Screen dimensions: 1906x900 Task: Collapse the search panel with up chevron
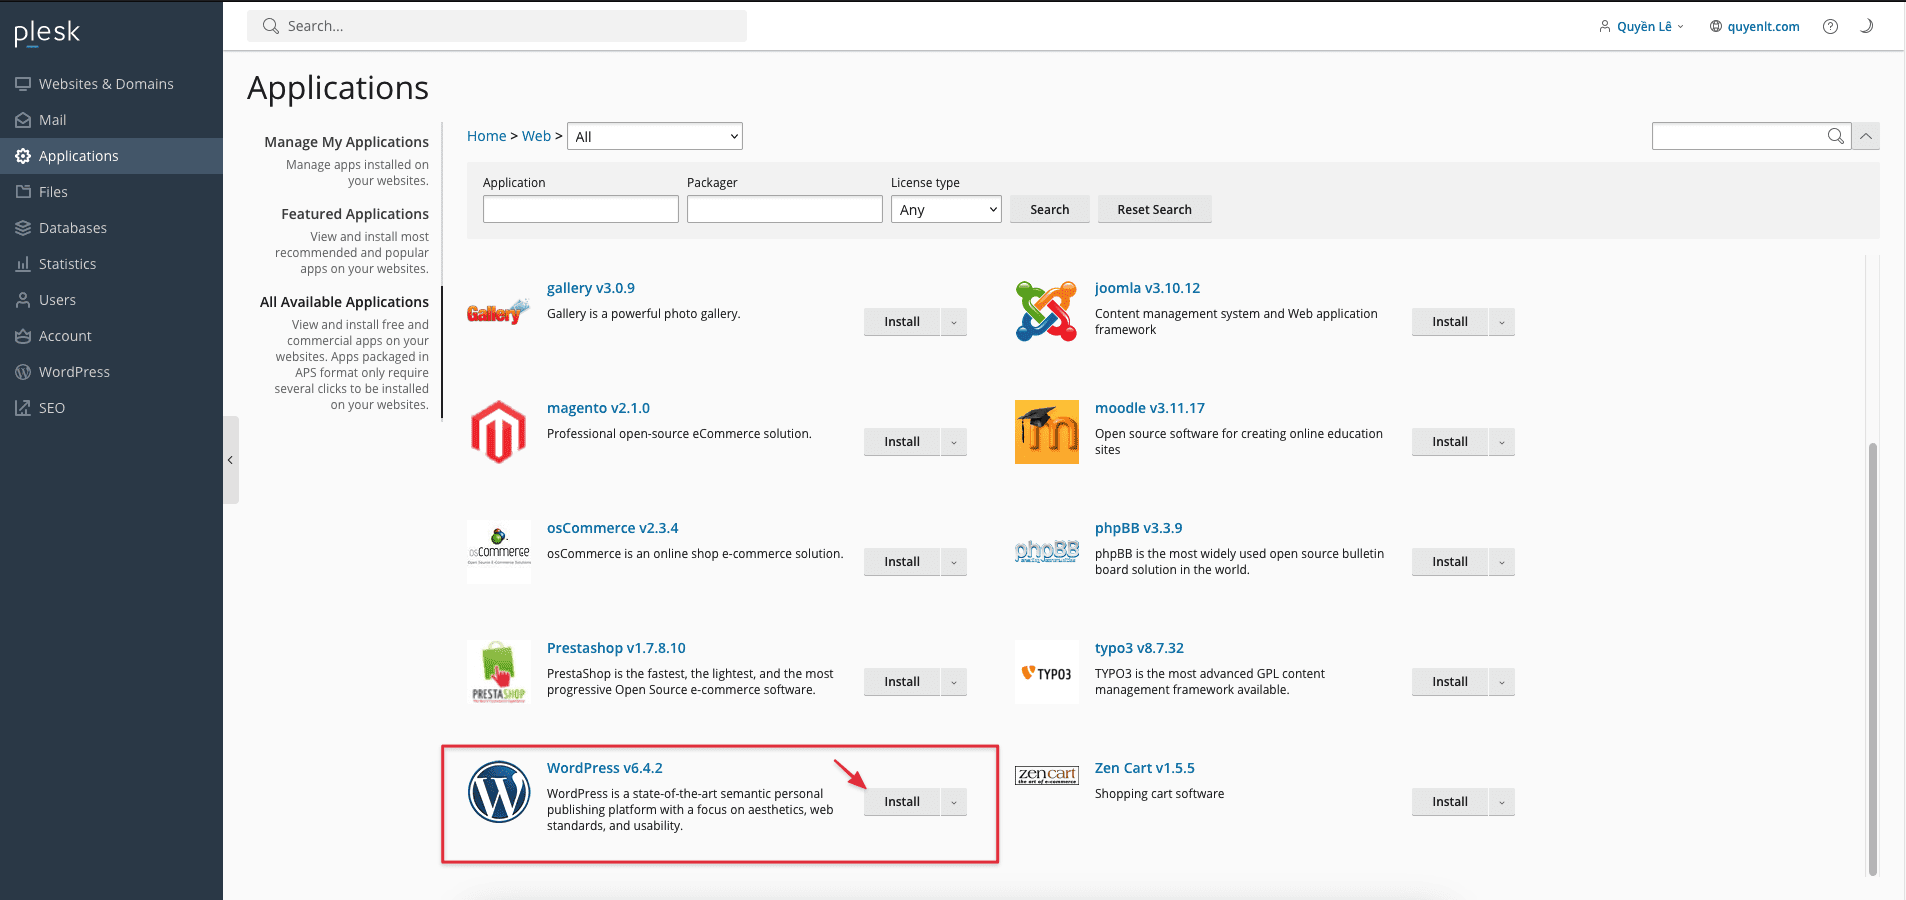pyautogui.click(x=1866, y=136)
